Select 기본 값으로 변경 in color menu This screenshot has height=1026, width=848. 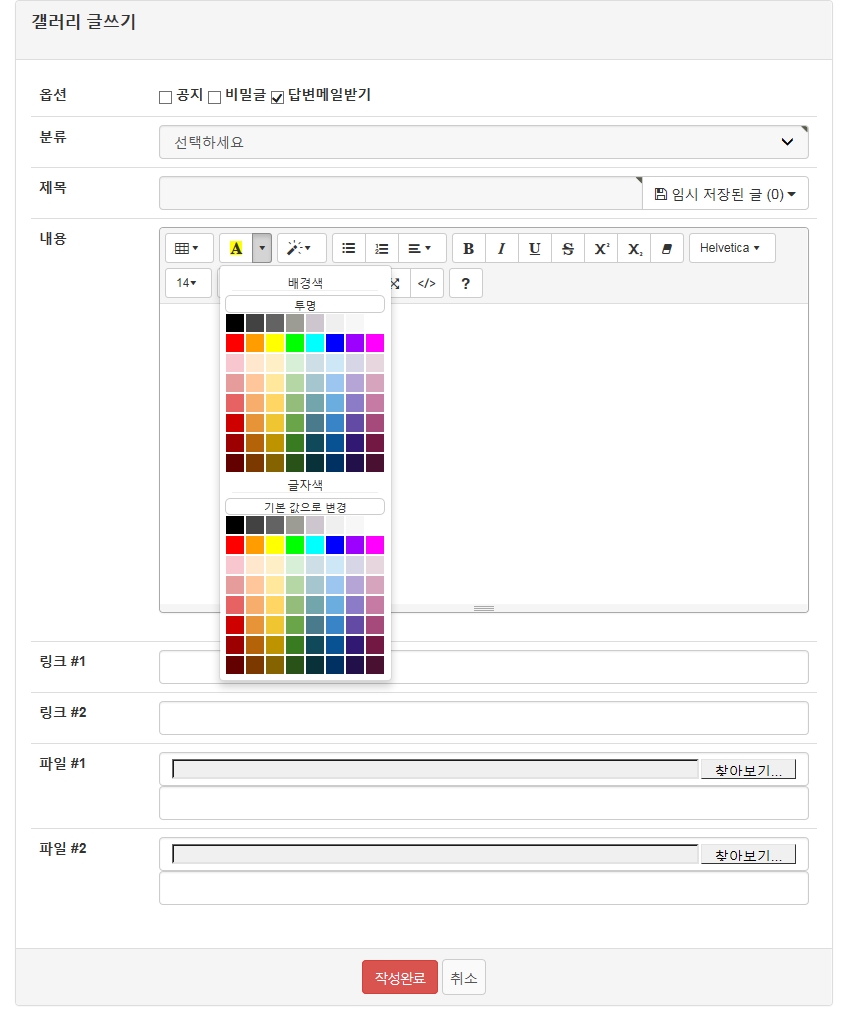pyautogui.click(x=304, y=507)
